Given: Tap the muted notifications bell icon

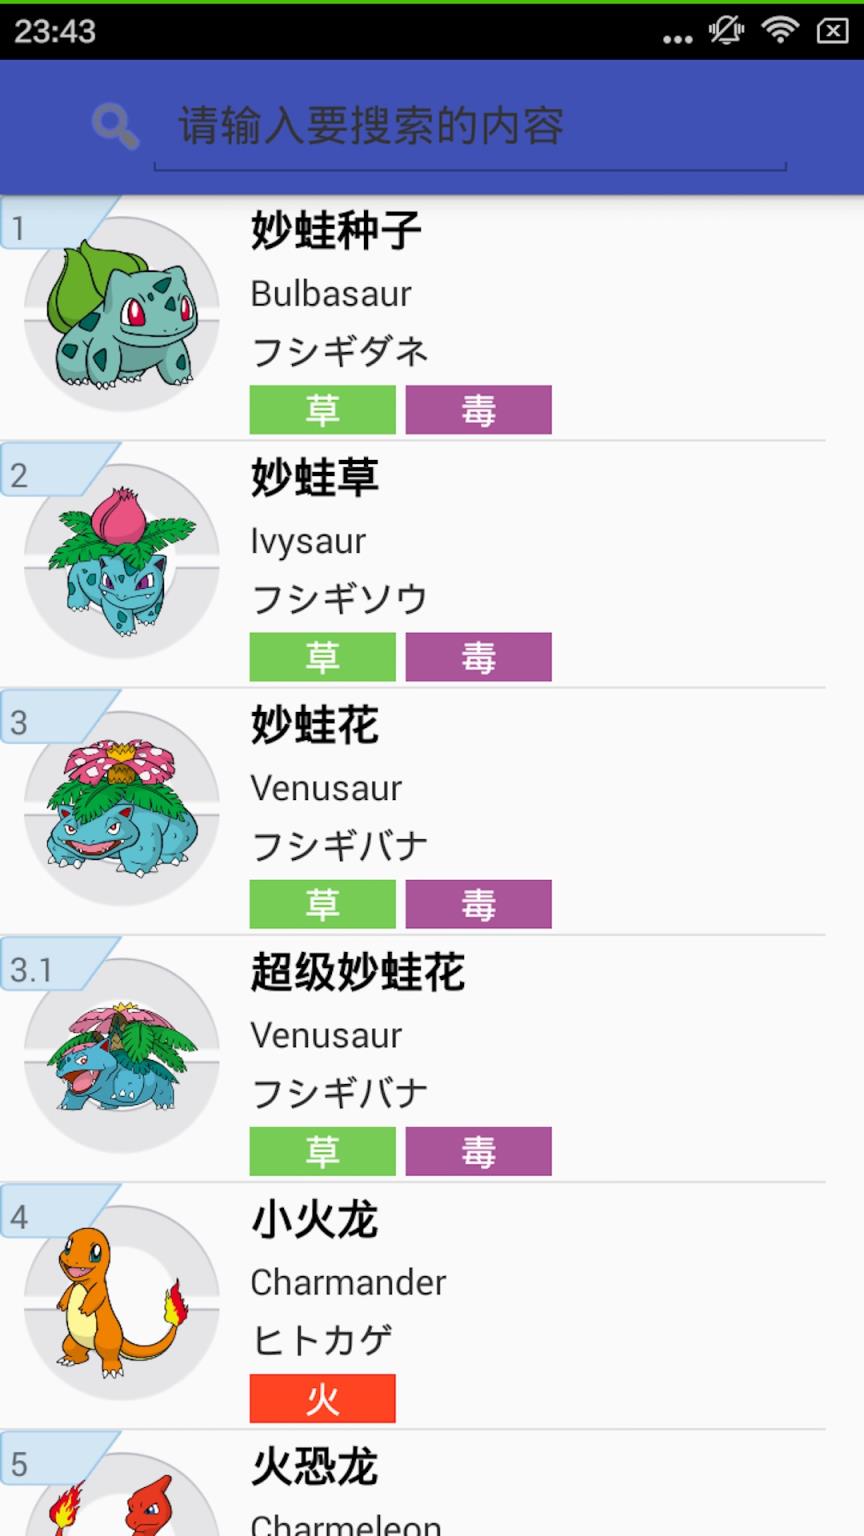Looking at the screenshot, I should pyautogui.click(x=726, y=30).
